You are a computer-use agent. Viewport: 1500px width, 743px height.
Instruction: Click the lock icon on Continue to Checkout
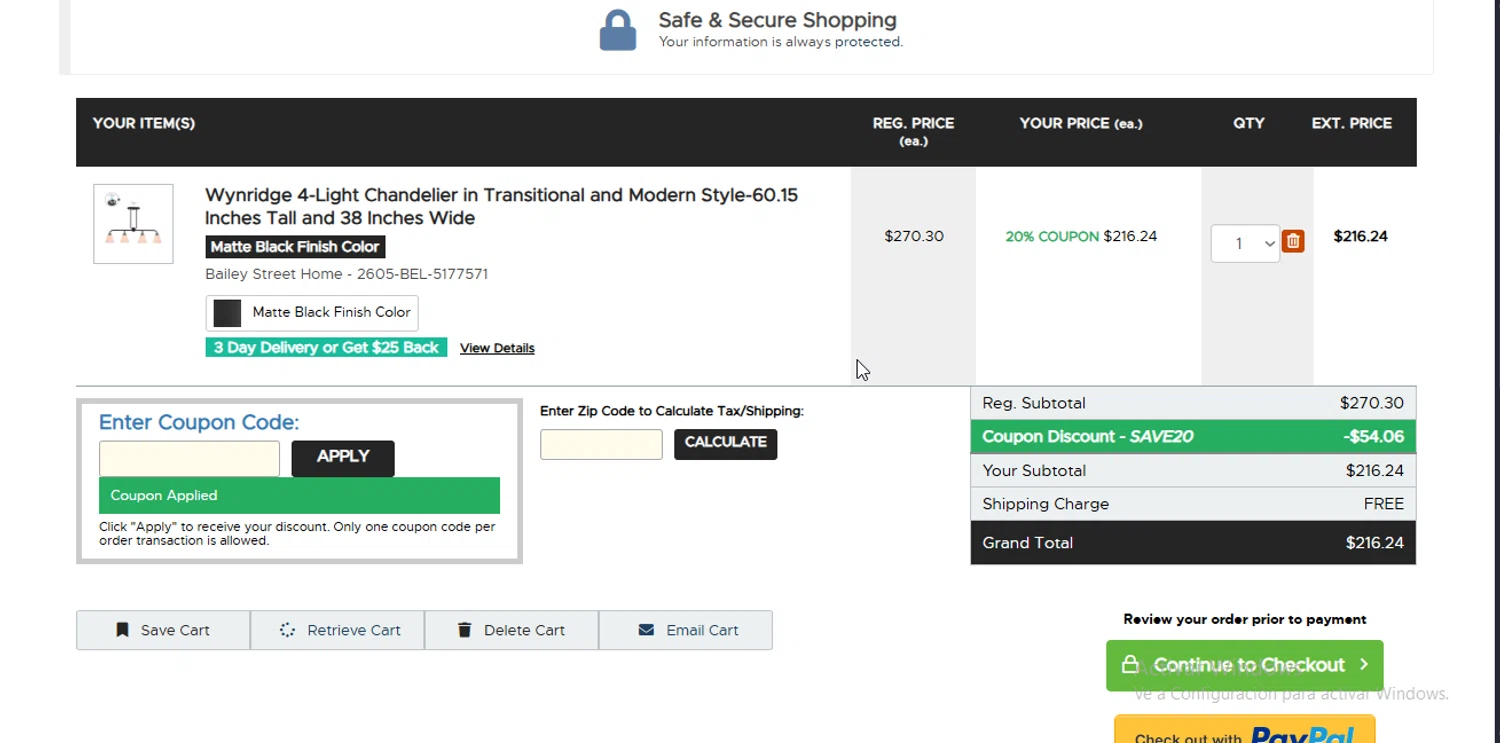[x=1130, y=665]
